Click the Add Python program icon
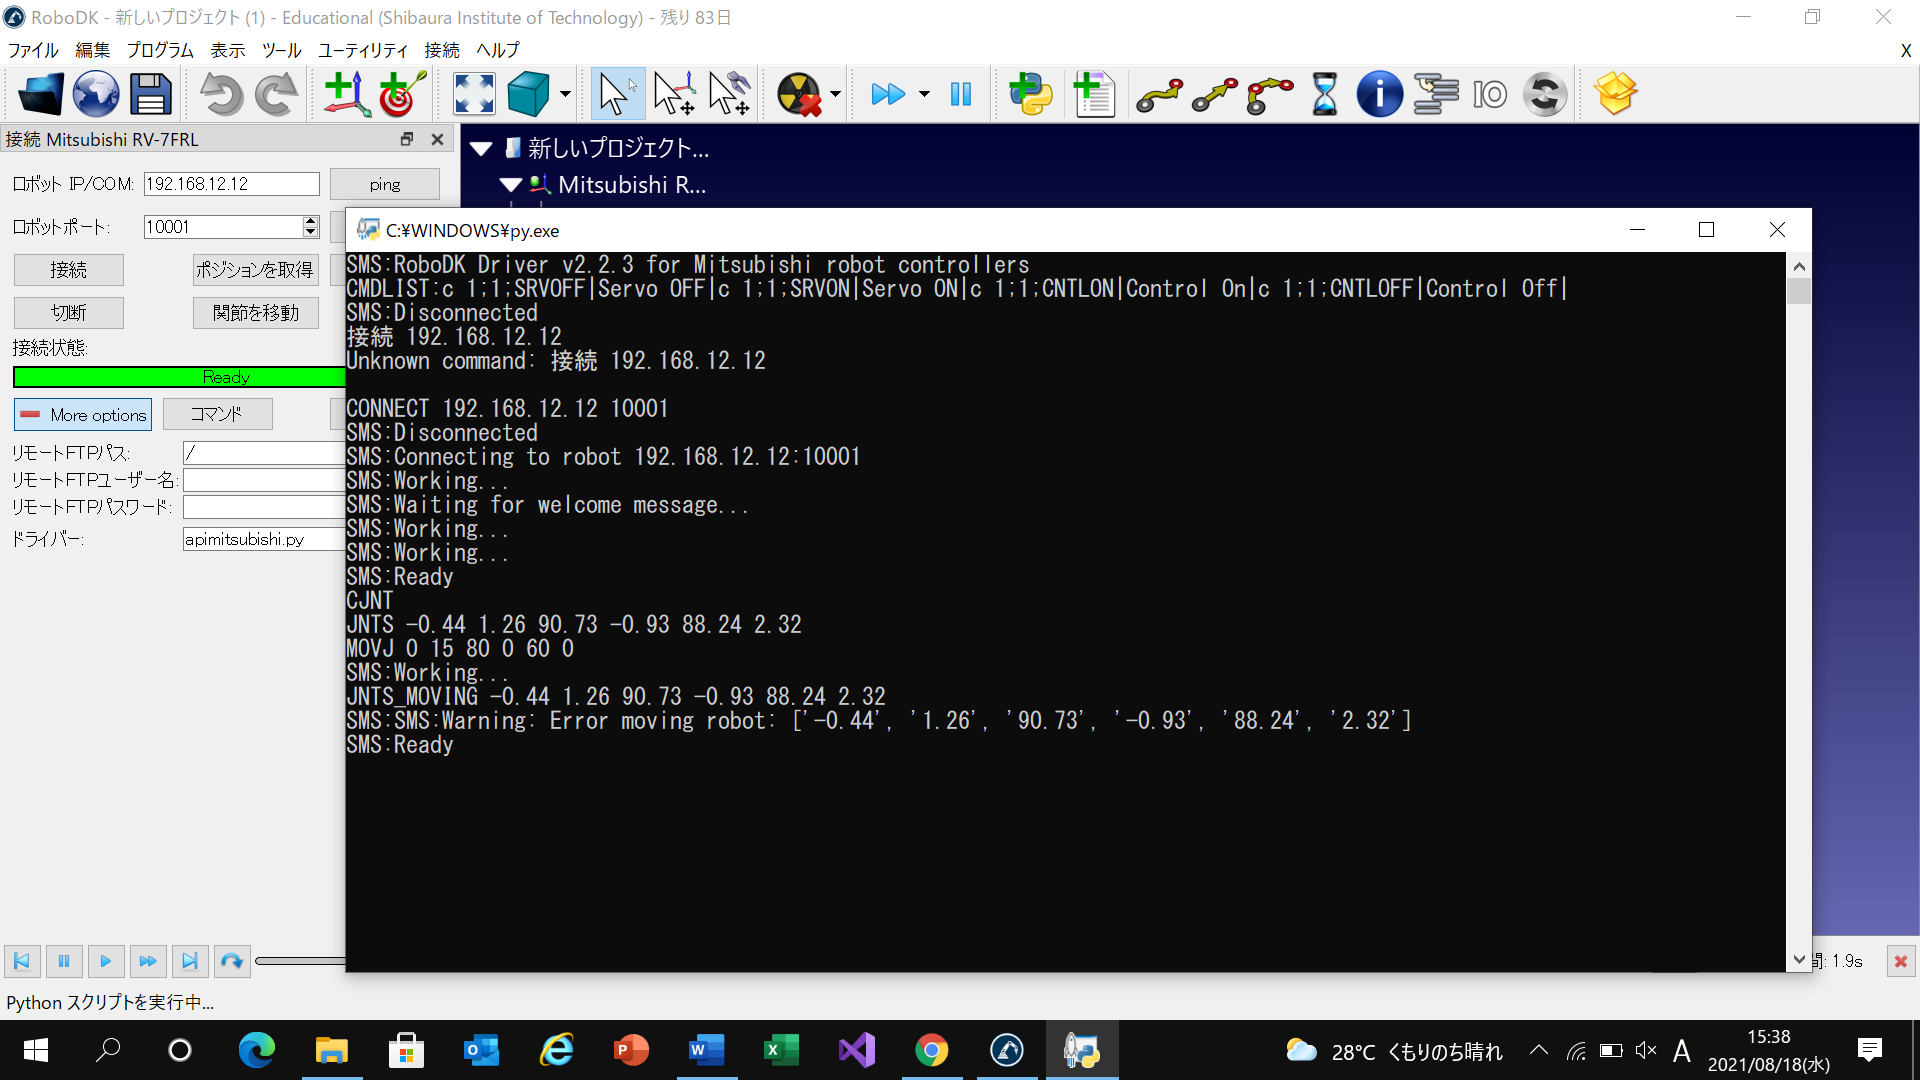1920x1080 pixels. [1031, 95]
